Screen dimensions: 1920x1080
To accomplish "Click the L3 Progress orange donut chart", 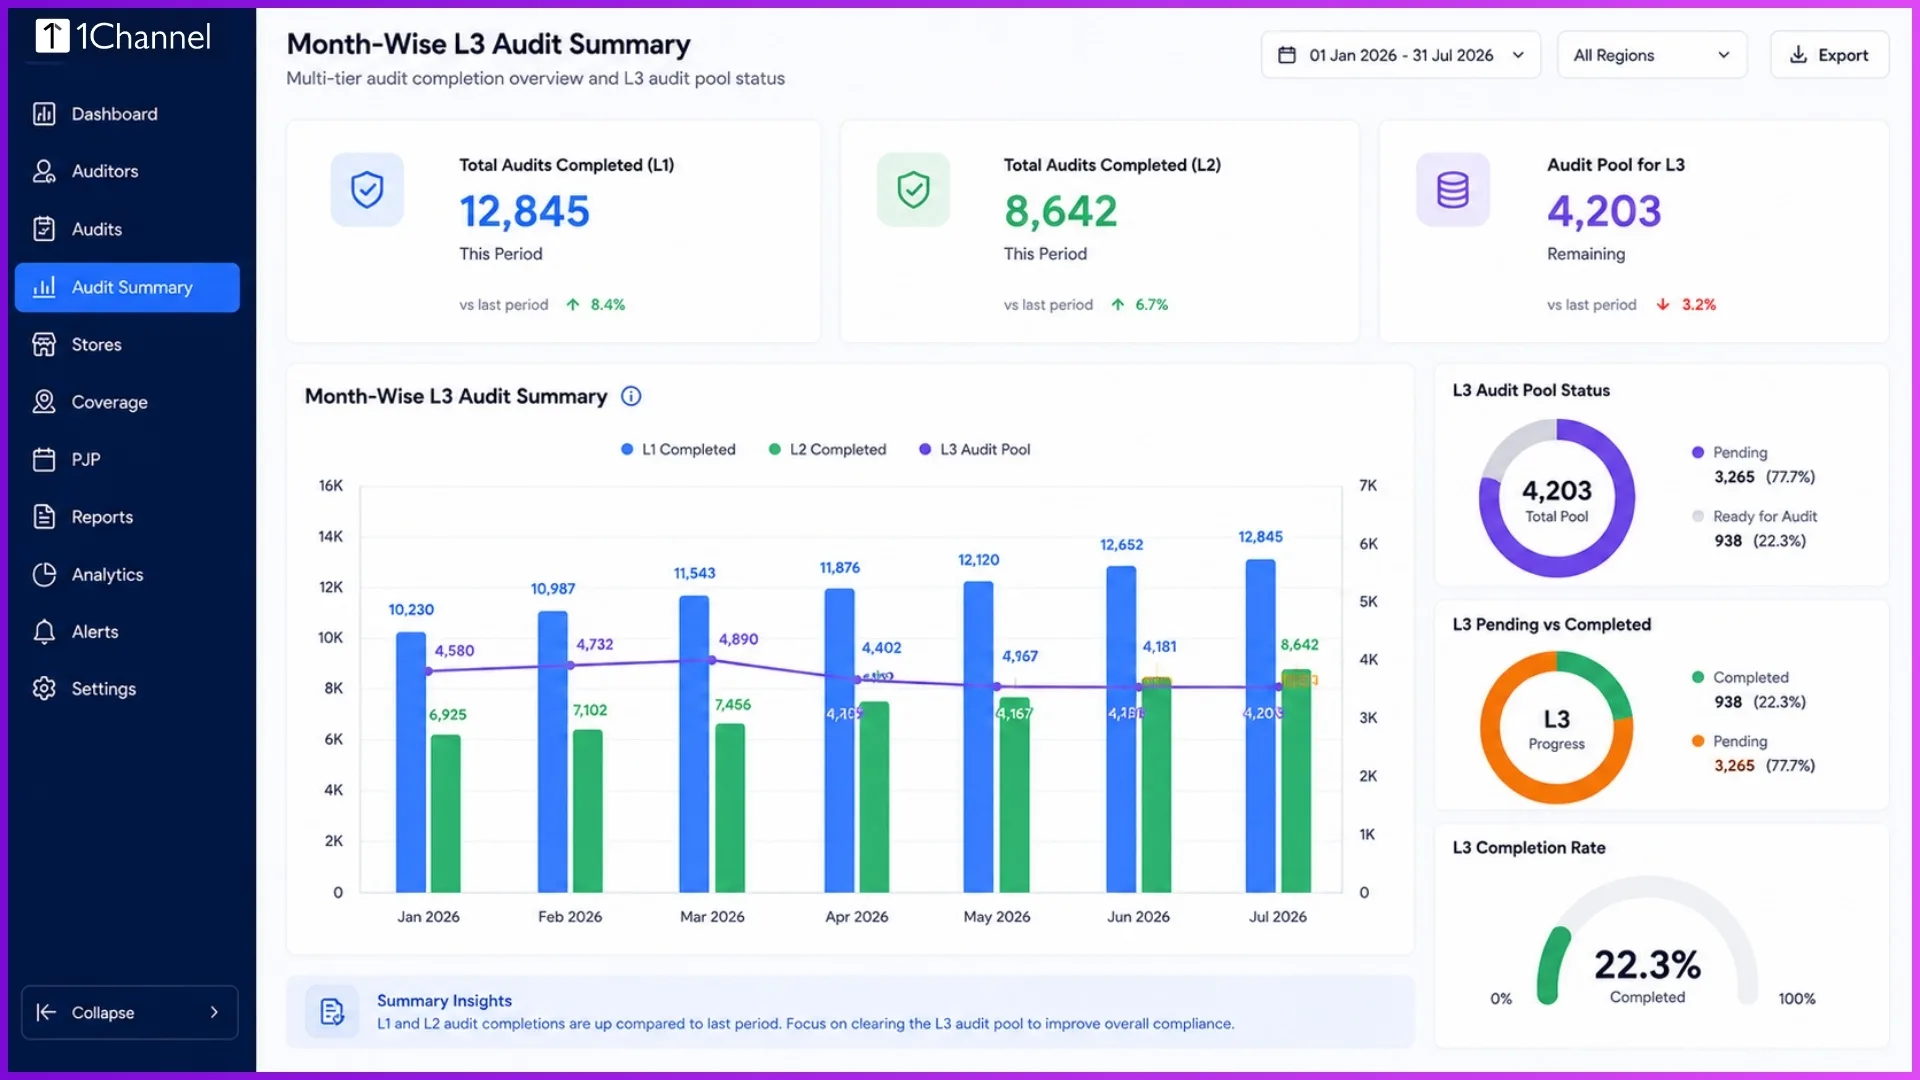I will 1556,728.
